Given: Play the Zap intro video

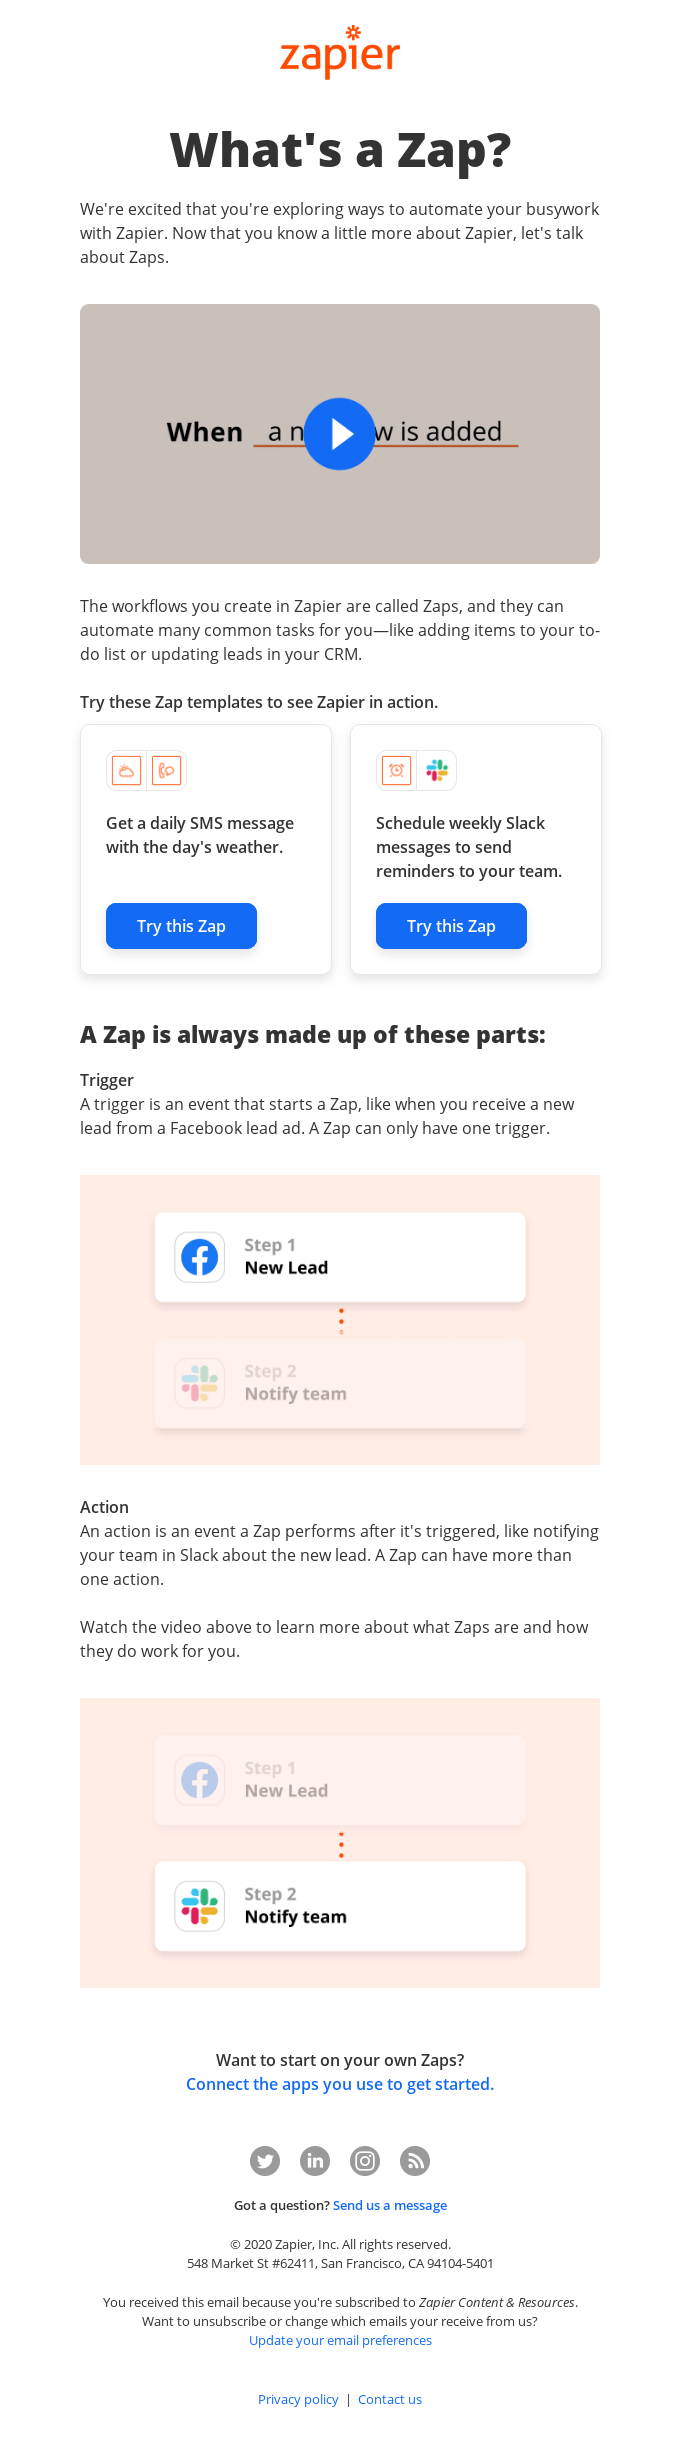Looking at the screenshot, I should (x=340, y=434).
